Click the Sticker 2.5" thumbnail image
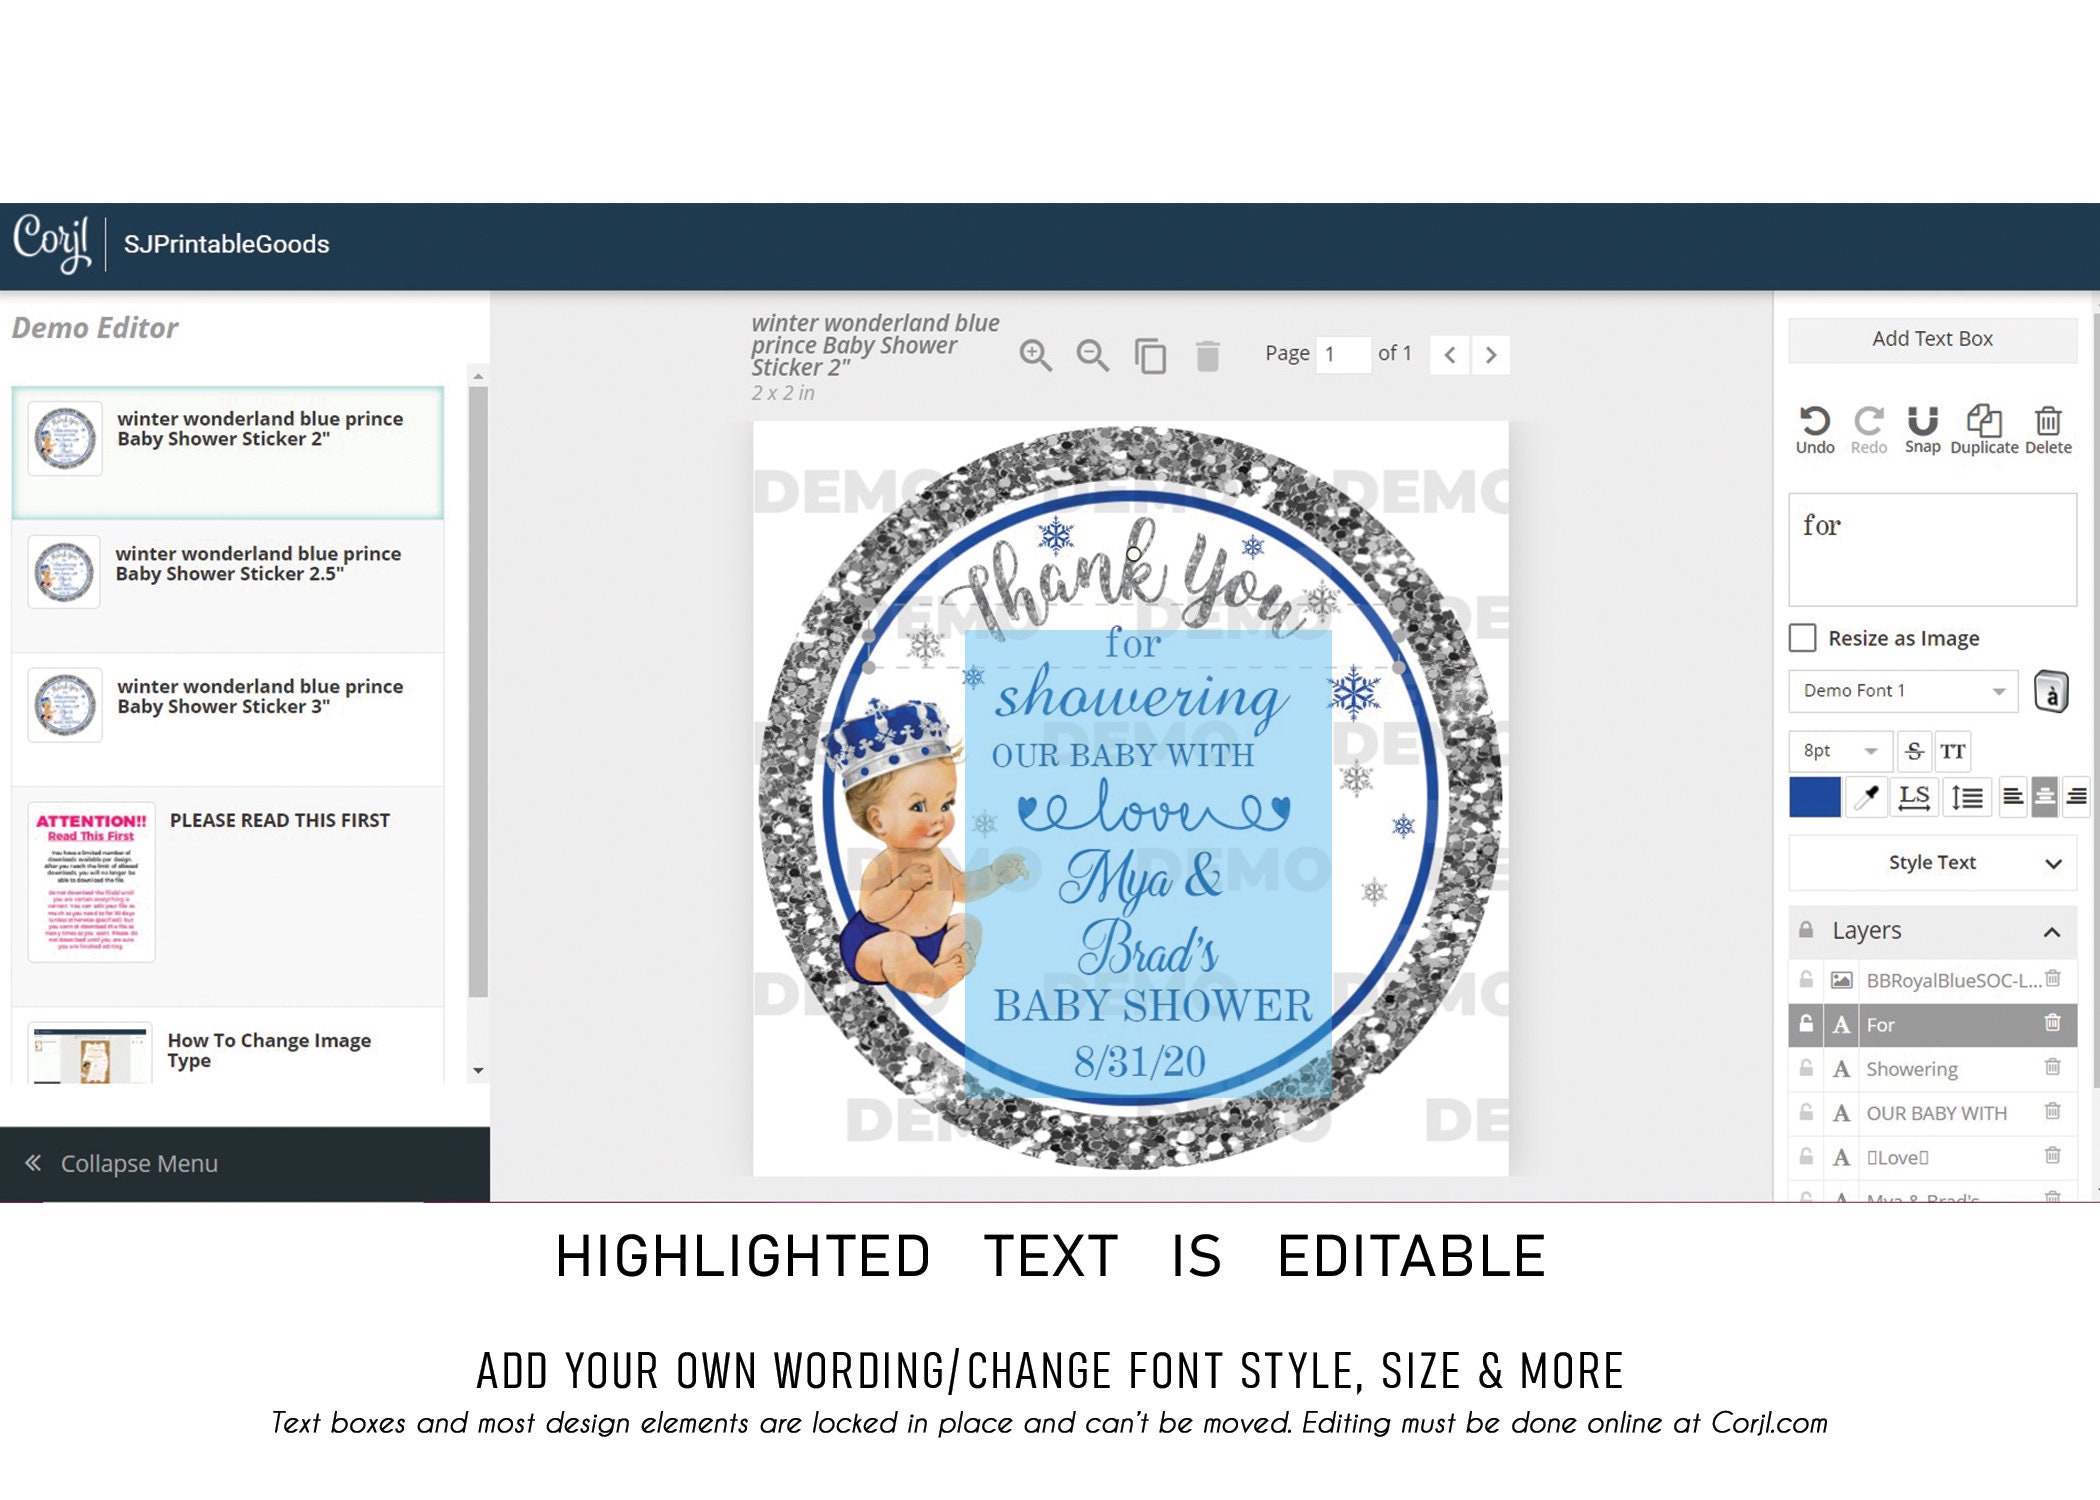The height and width of the screenshot is (1500, 2100). 64,572
